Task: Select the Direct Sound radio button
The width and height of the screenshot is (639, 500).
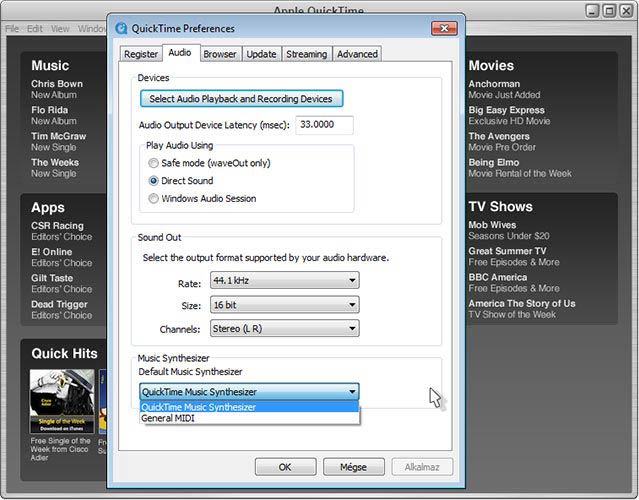Action: 153,181
